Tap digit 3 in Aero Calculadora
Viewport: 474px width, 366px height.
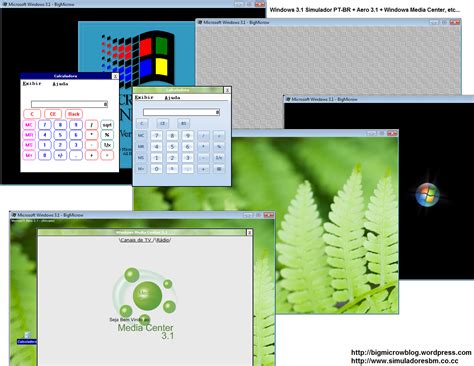[188, 158]
